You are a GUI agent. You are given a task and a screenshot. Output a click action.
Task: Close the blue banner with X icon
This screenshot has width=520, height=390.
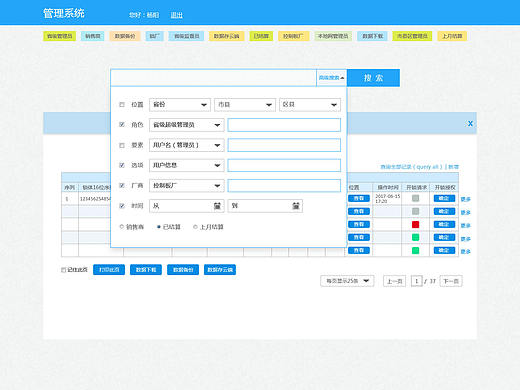point(470,124)
